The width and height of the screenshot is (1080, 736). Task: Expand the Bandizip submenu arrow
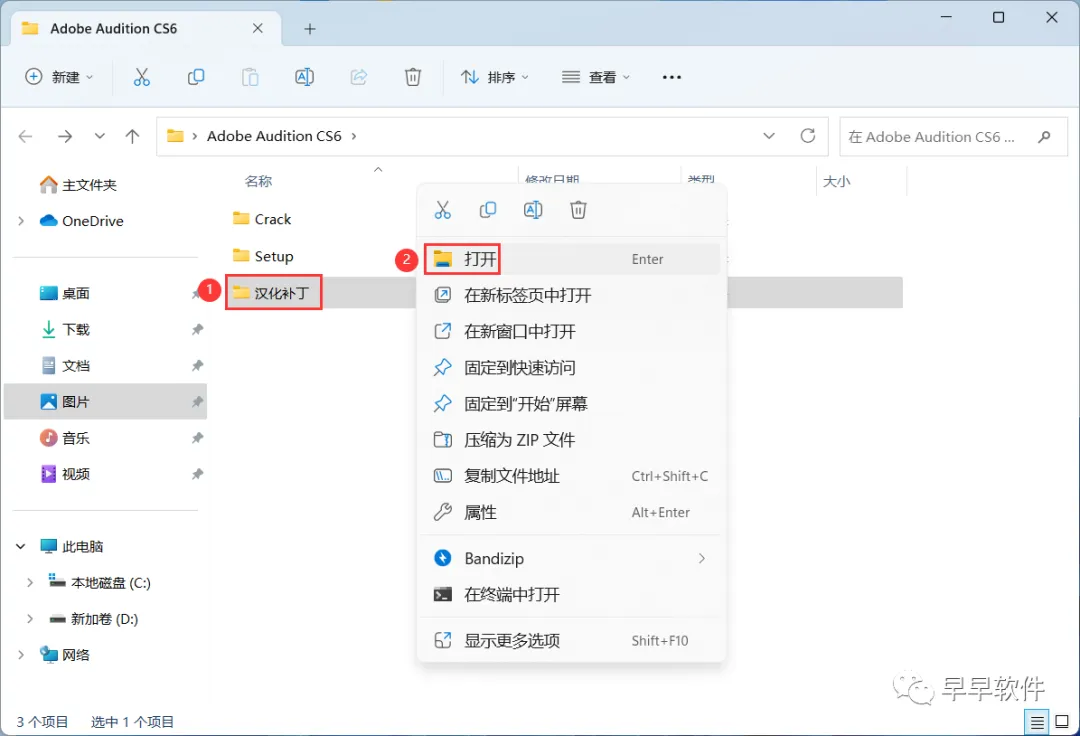point(702,558)
